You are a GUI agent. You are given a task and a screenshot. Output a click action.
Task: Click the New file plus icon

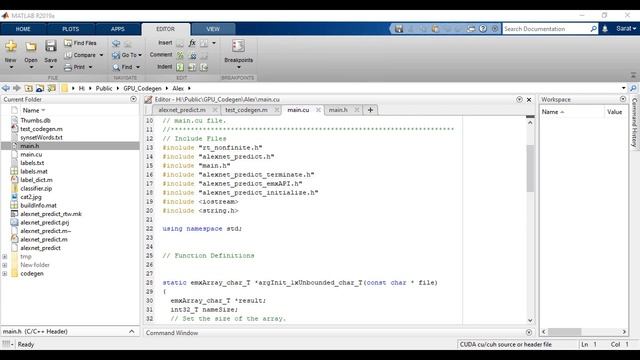[x=11, y=46]
